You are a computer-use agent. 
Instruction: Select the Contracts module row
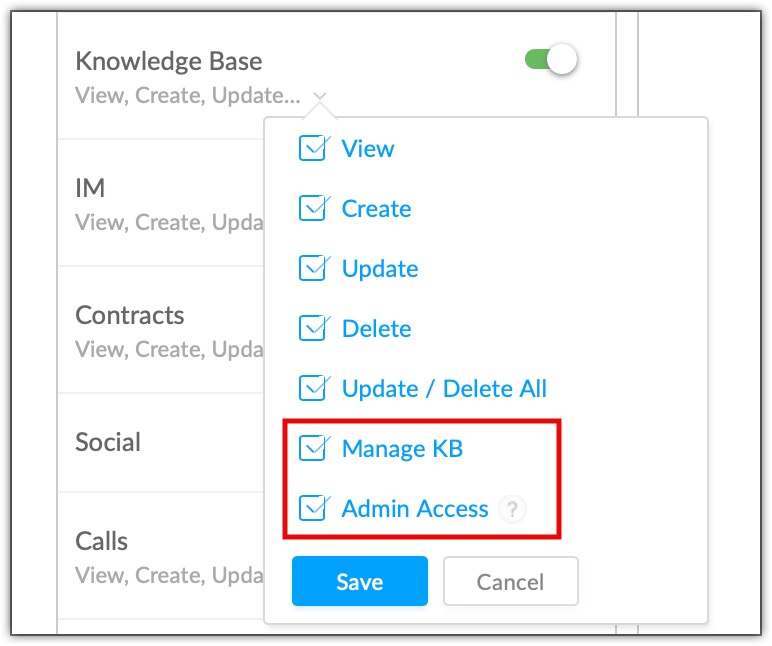coord(161,330)
